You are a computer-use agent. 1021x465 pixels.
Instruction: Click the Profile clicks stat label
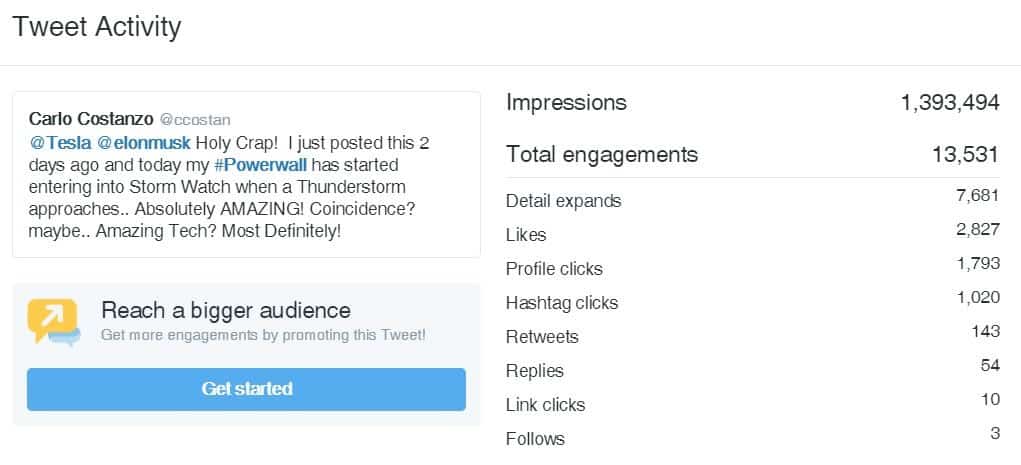(554, 269)
